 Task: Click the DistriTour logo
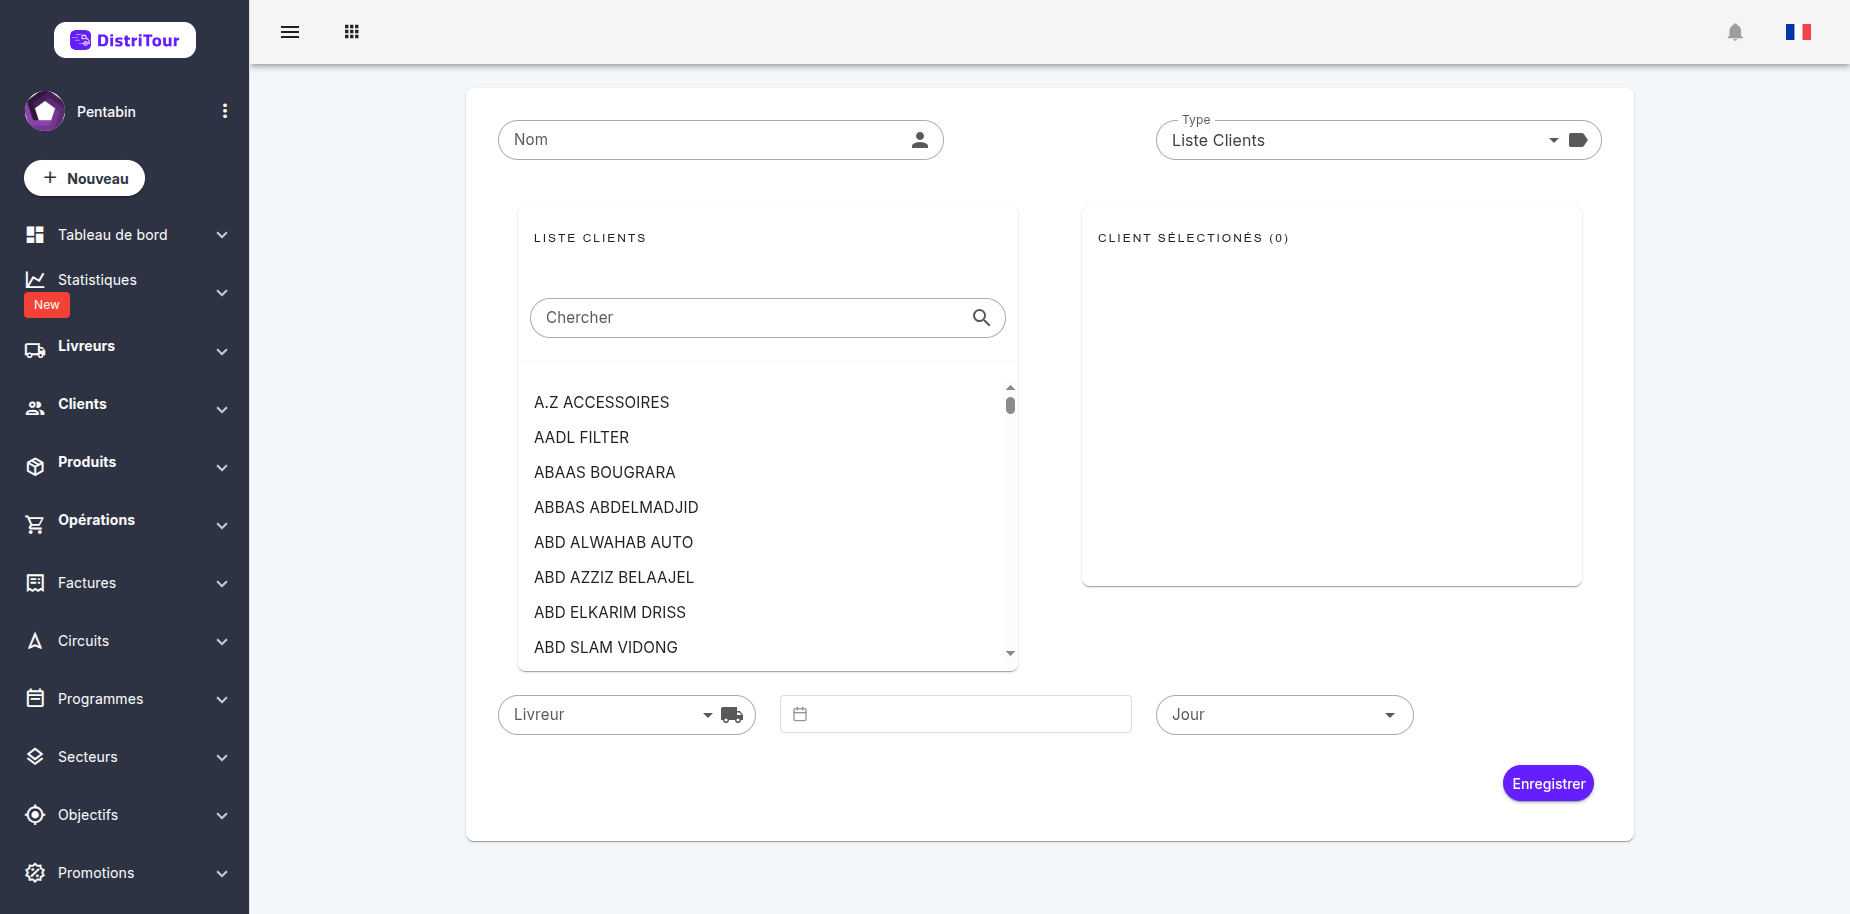(125, 40)
